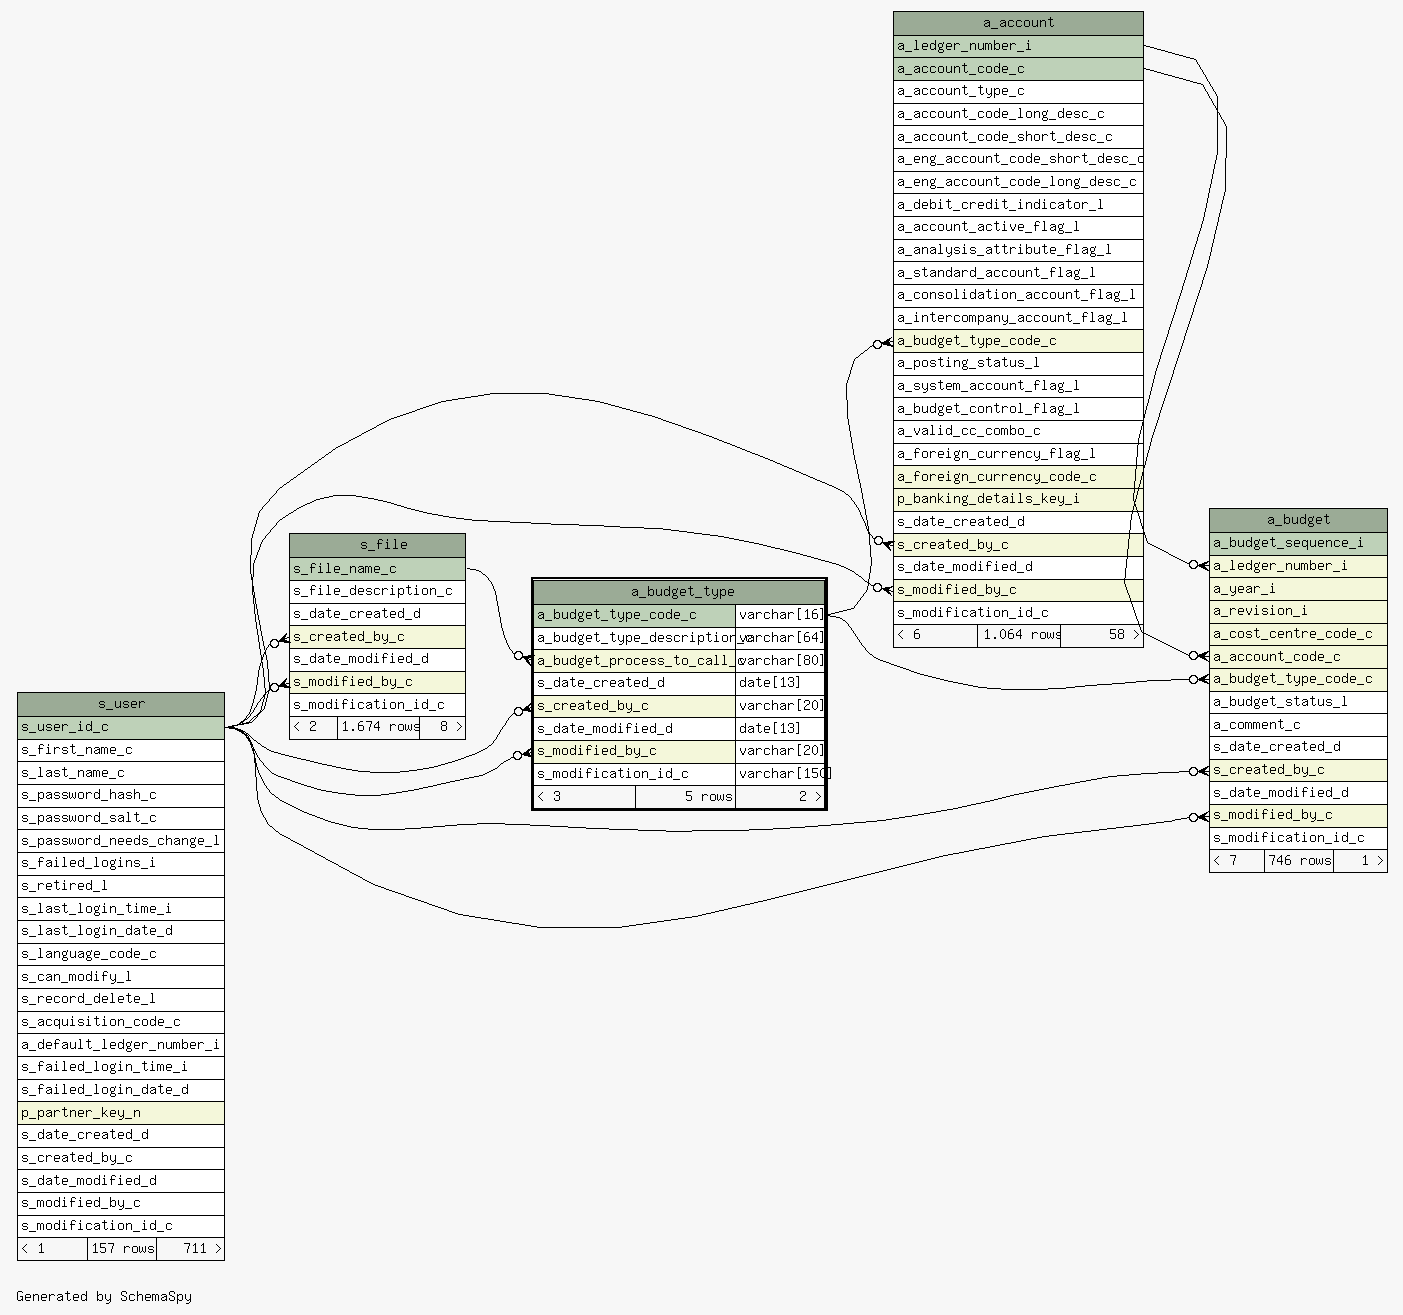1403x1315 pixels.
Task: Click varchar[80] type cell
Action: click(781, 661)
